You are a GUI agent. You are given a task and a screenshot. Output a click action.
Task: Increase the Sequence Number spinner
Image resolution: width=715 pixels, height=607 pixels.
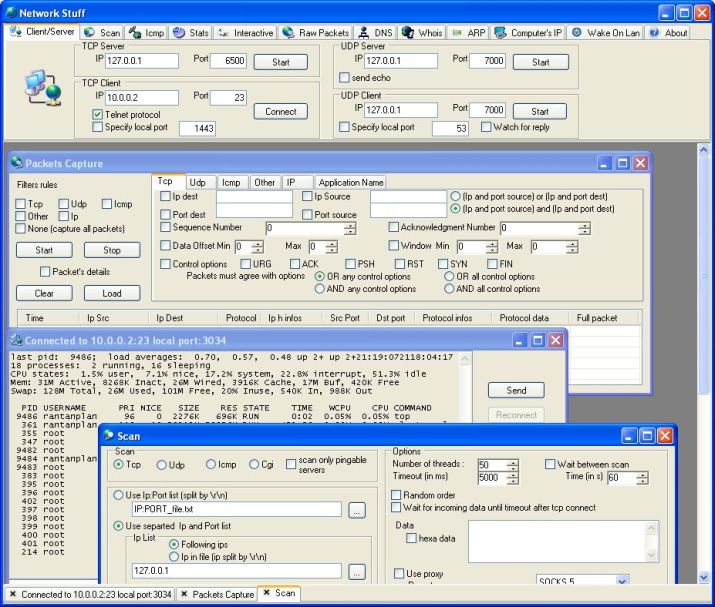(350, 225)
